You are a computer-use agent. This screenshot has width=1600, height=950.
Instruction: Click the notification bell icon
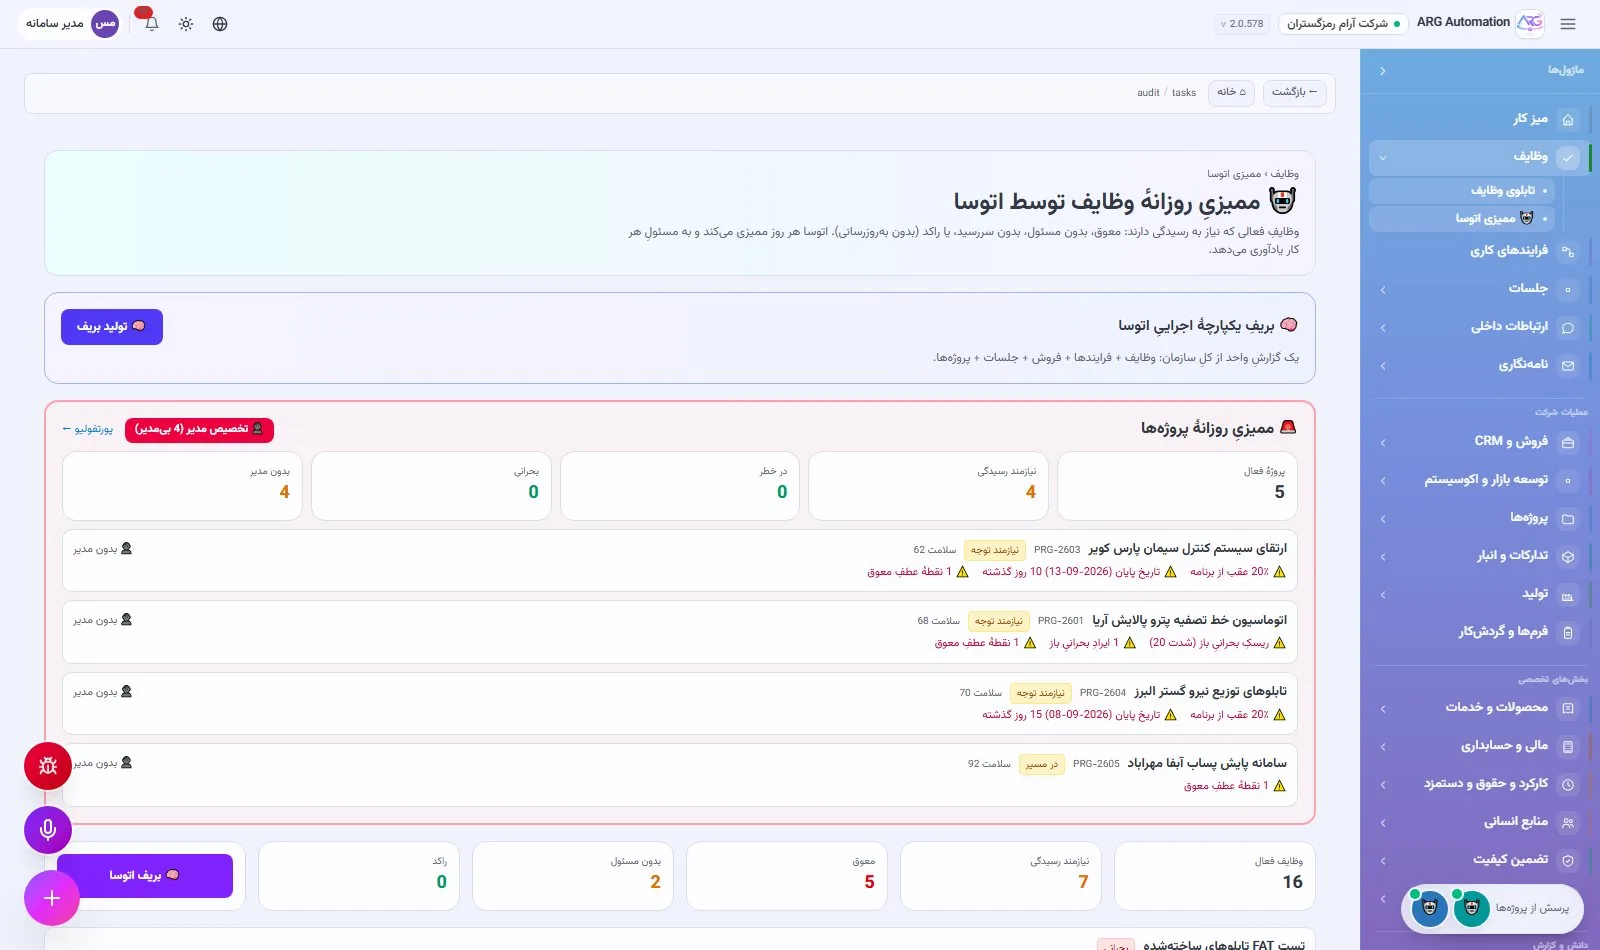[x=152, y=24]
